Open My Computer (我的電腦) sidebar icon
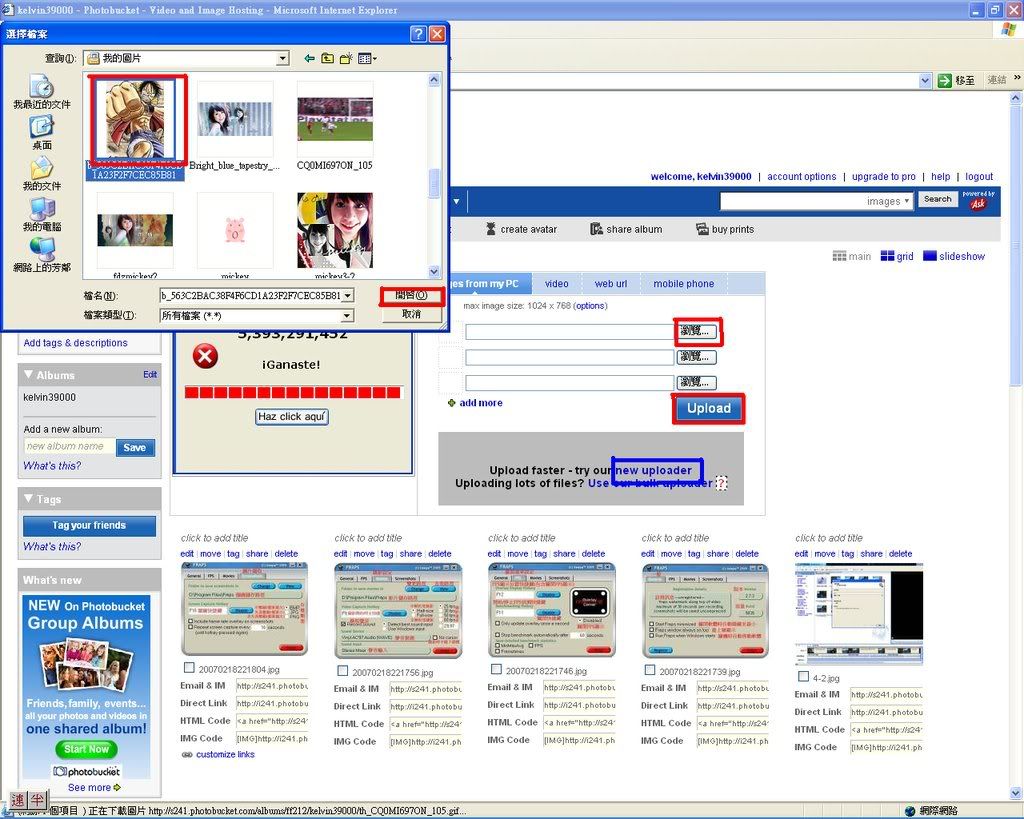The image size is (1024, 819). (x=42, y=213)
